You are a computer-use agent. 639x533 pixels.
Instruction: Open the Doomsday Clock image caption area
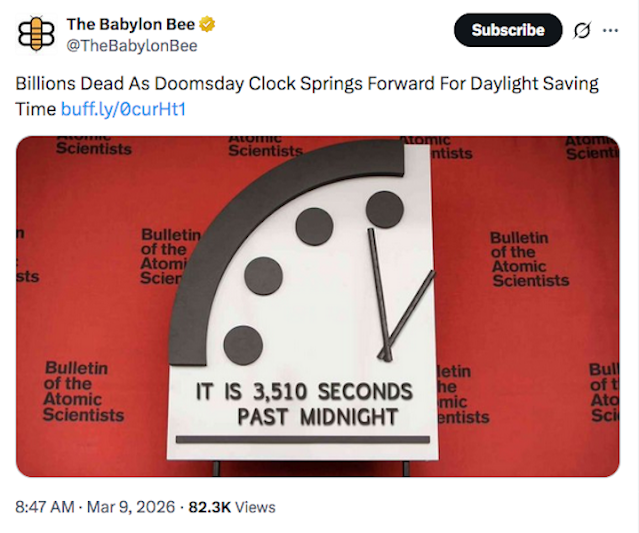(x=302, y=403)
